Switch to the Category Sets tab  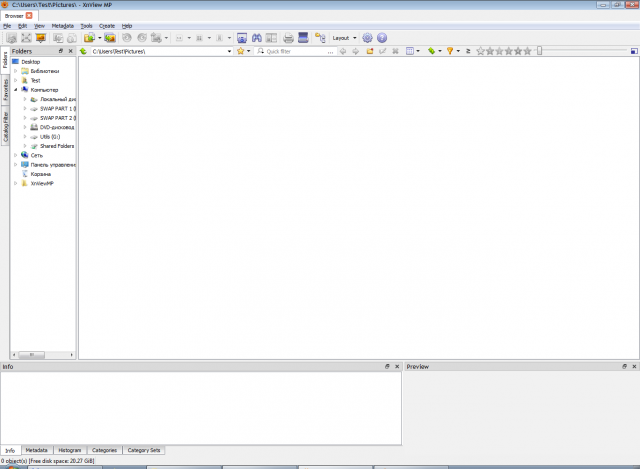pos(144,450)
